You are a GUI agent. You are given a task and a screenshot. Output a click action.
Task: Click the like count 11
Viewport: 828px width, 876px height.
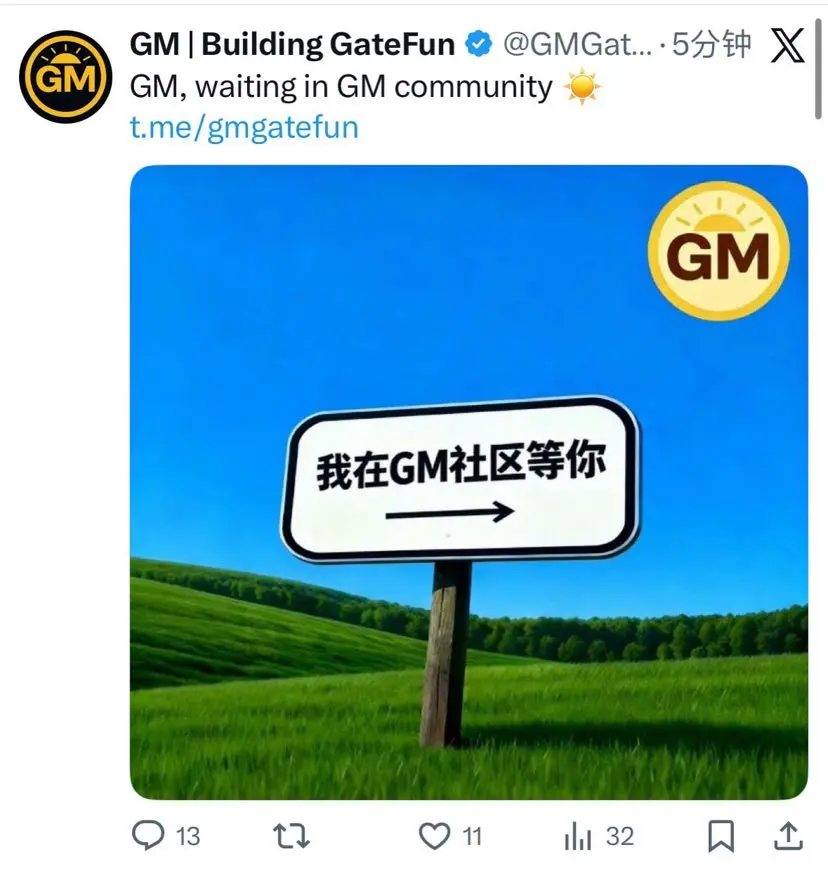(x=472, y=837)
